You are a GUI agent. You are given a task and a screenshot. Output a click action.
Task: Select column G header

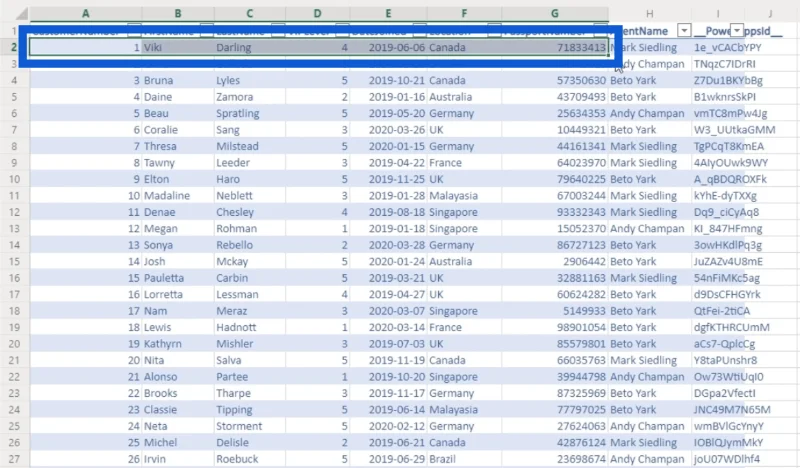(555, 14)
